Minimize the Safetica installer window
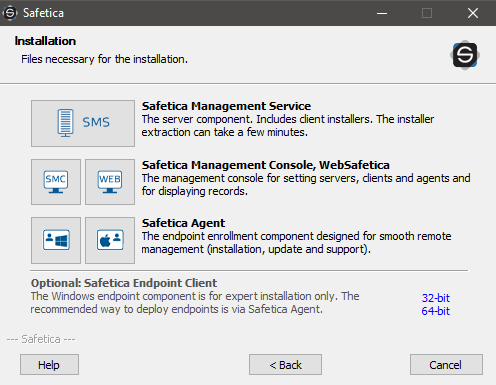 click(x=382, y=13)
